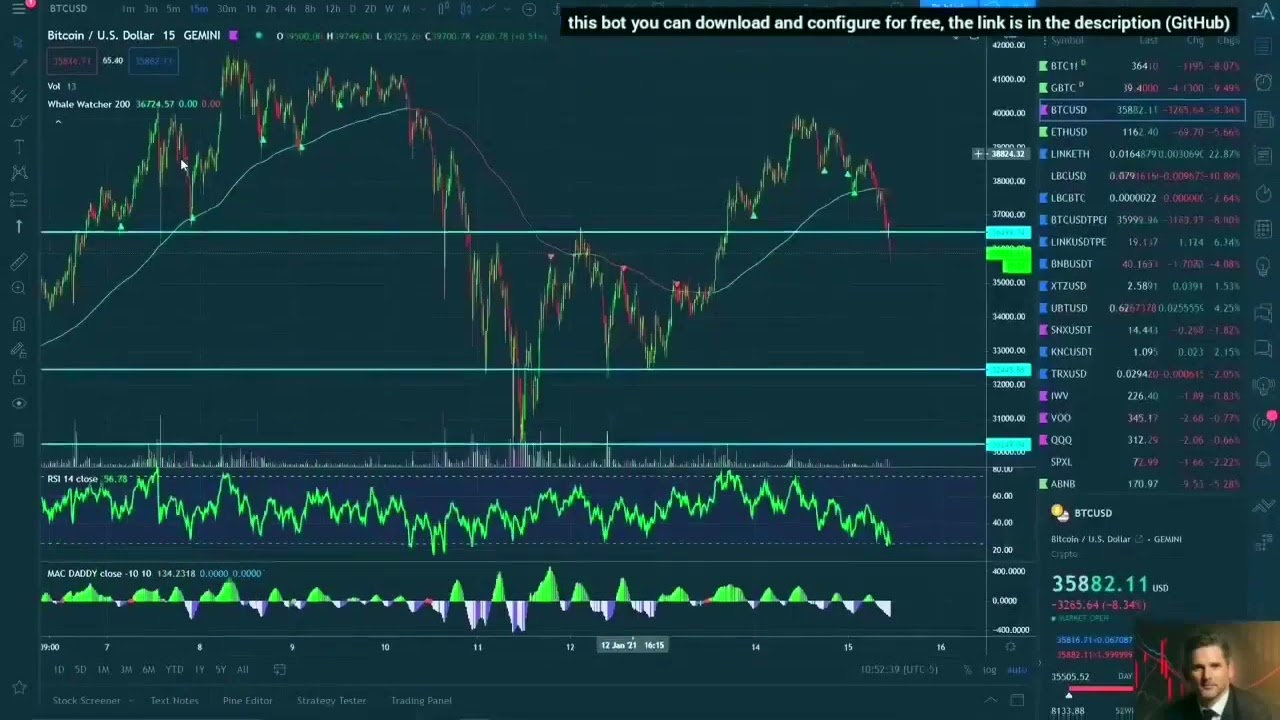
Task: Select the trend line drawing tool
Action: (18, 68)
